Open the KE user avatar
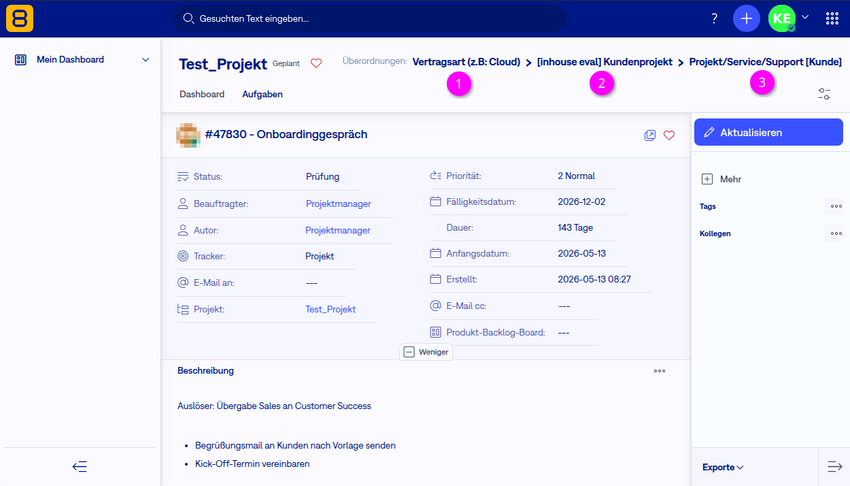Viewport: 850px width, 486px height. pyautogui.click(x=782, y=18)
